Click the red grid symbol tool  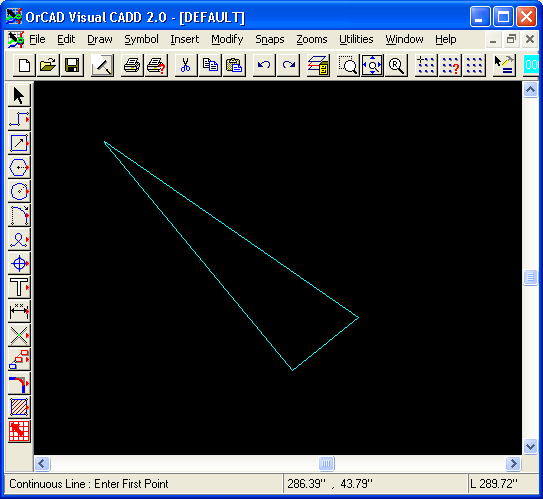coord(19,431)
